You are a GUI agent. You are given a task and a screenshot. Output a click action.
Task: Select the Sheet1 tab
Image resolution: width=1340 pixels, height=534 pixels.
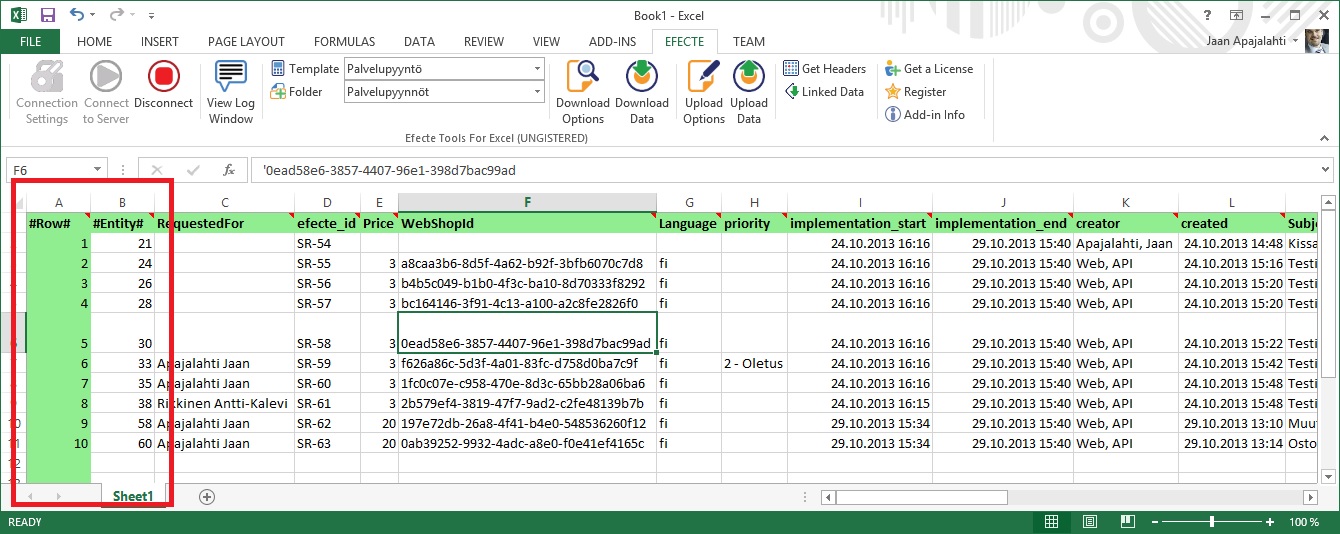(132, 496)
